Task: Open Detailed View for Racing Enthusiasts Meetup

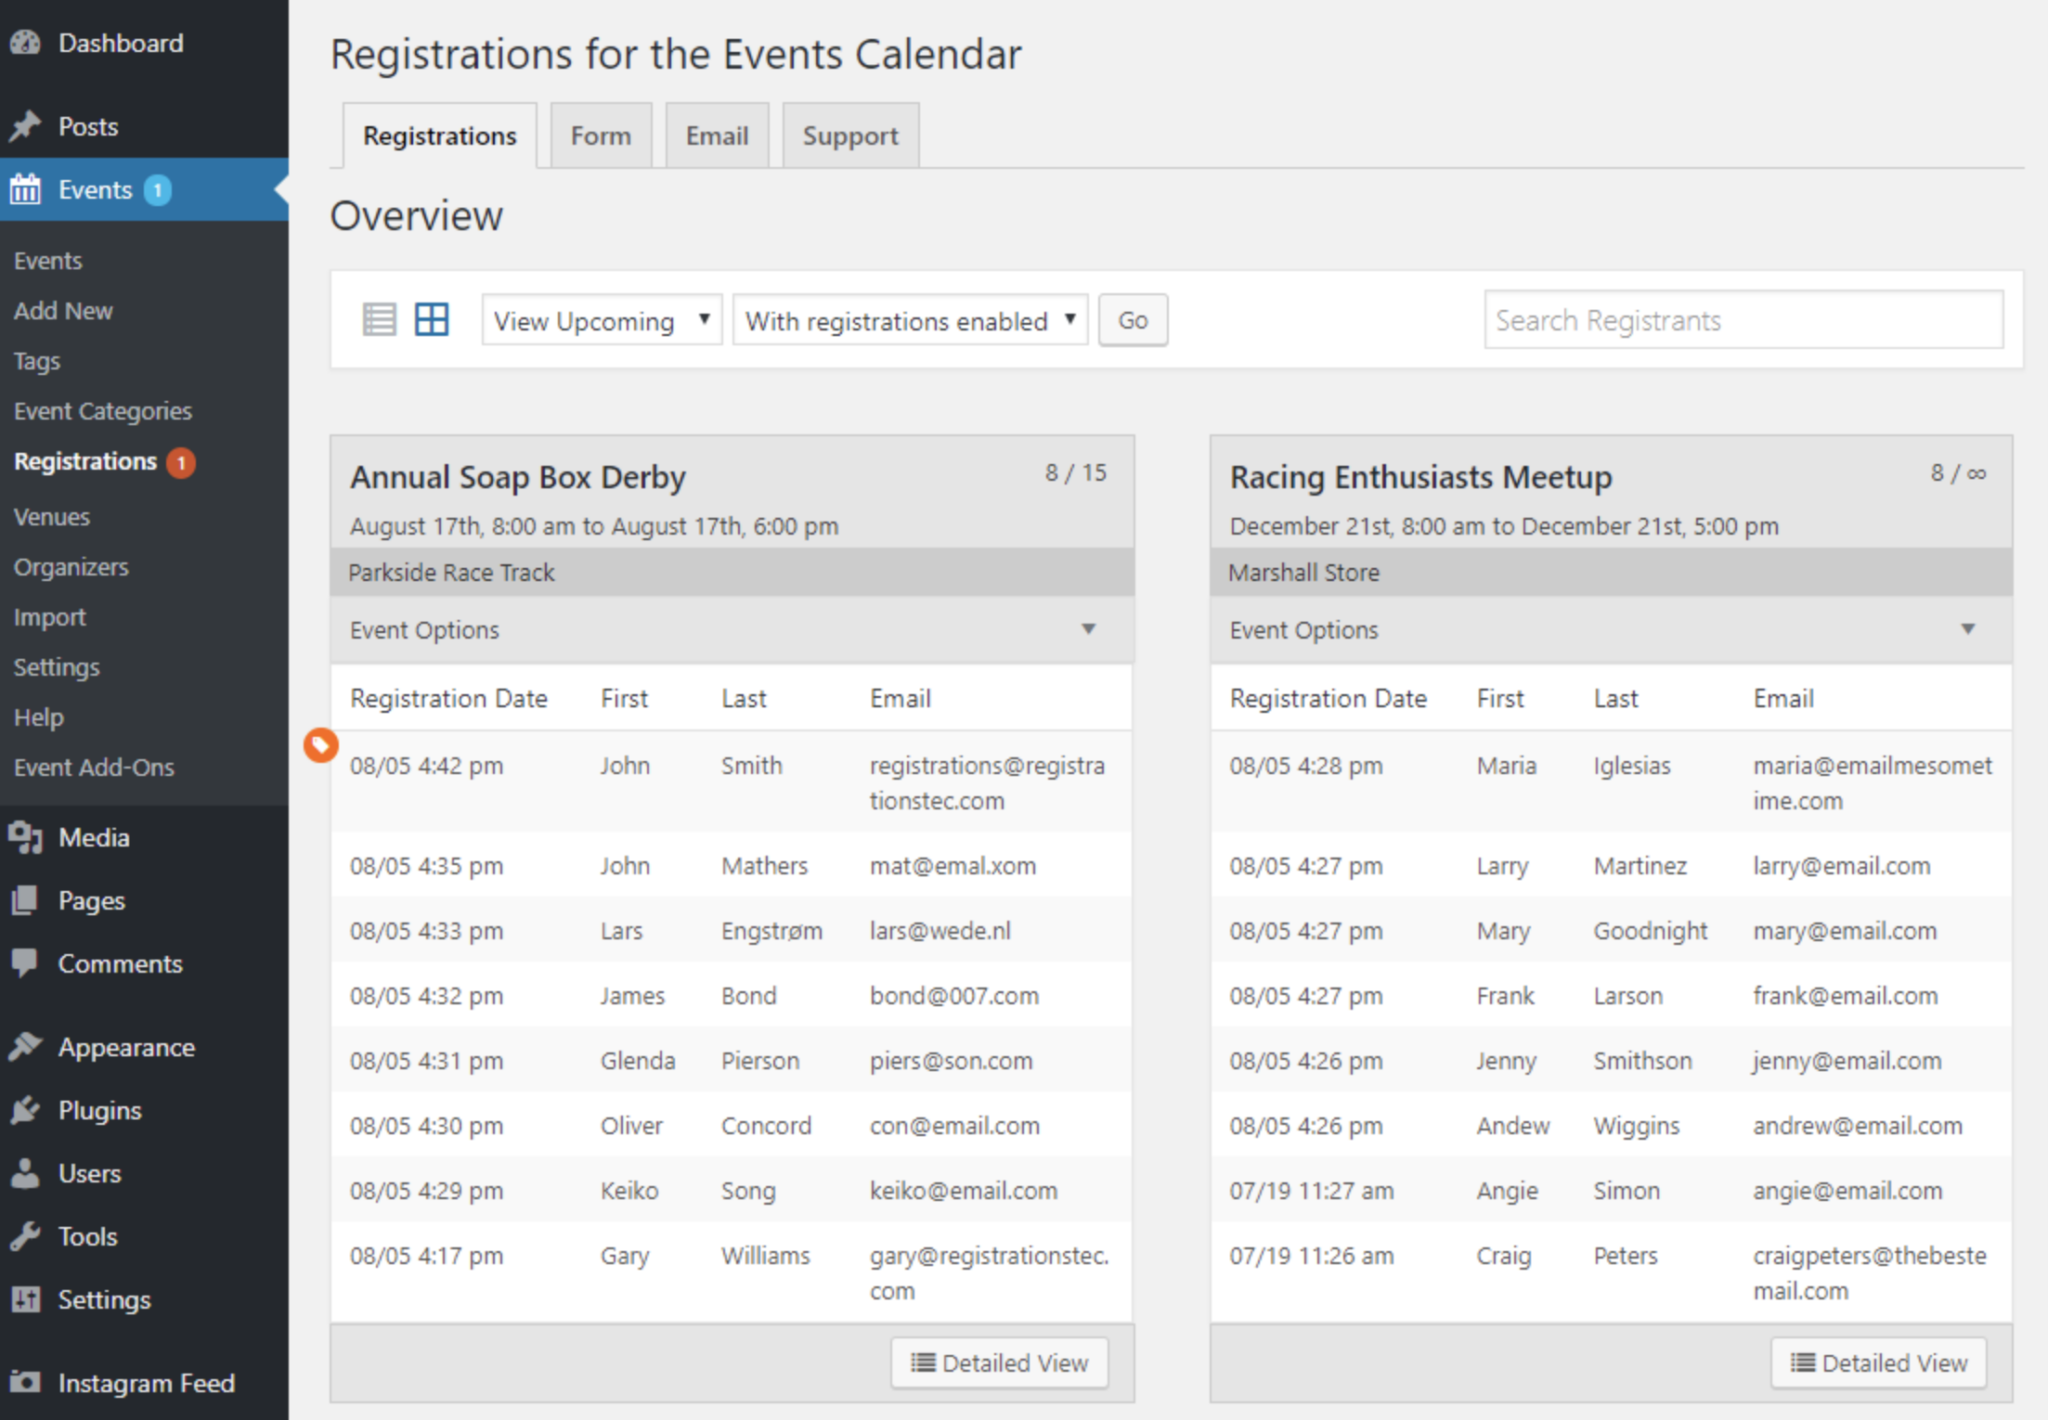Action: (1877, 1362)
